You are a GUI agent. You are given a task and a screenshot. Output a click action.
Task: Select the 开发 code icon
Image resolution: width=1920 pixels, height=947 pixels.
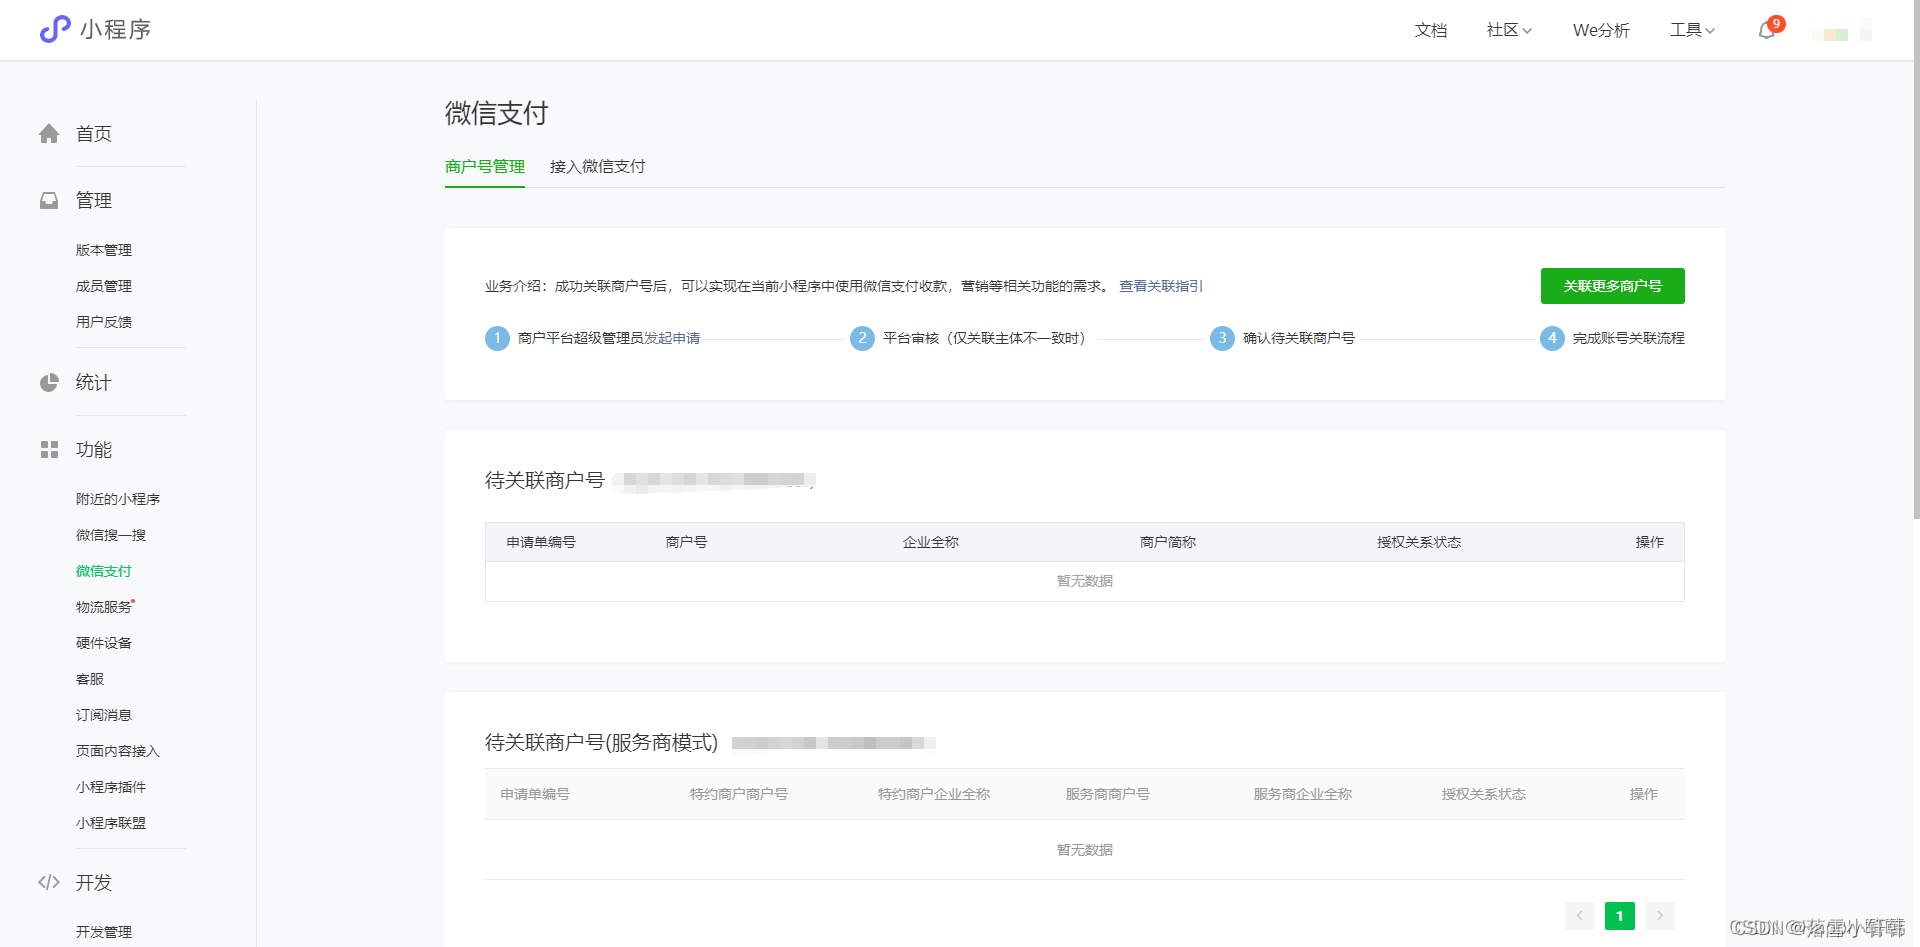point(49,882)
